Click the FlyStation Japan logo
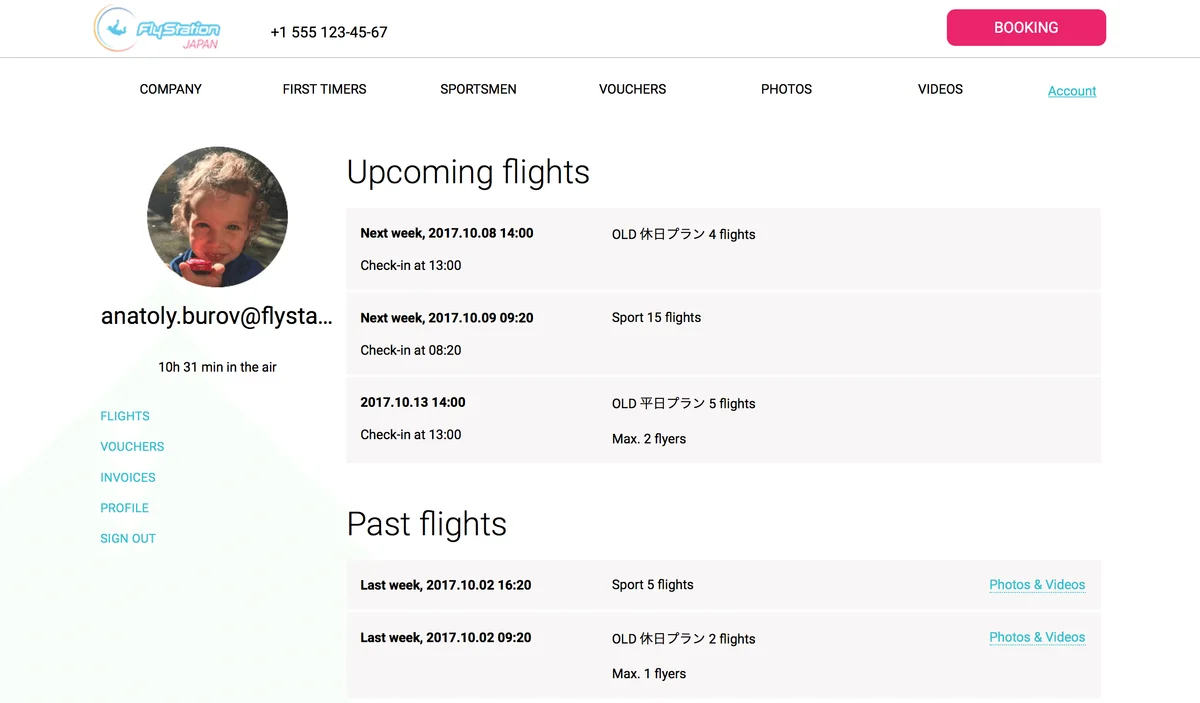The image size is (1200, 703). coord(157,28)
